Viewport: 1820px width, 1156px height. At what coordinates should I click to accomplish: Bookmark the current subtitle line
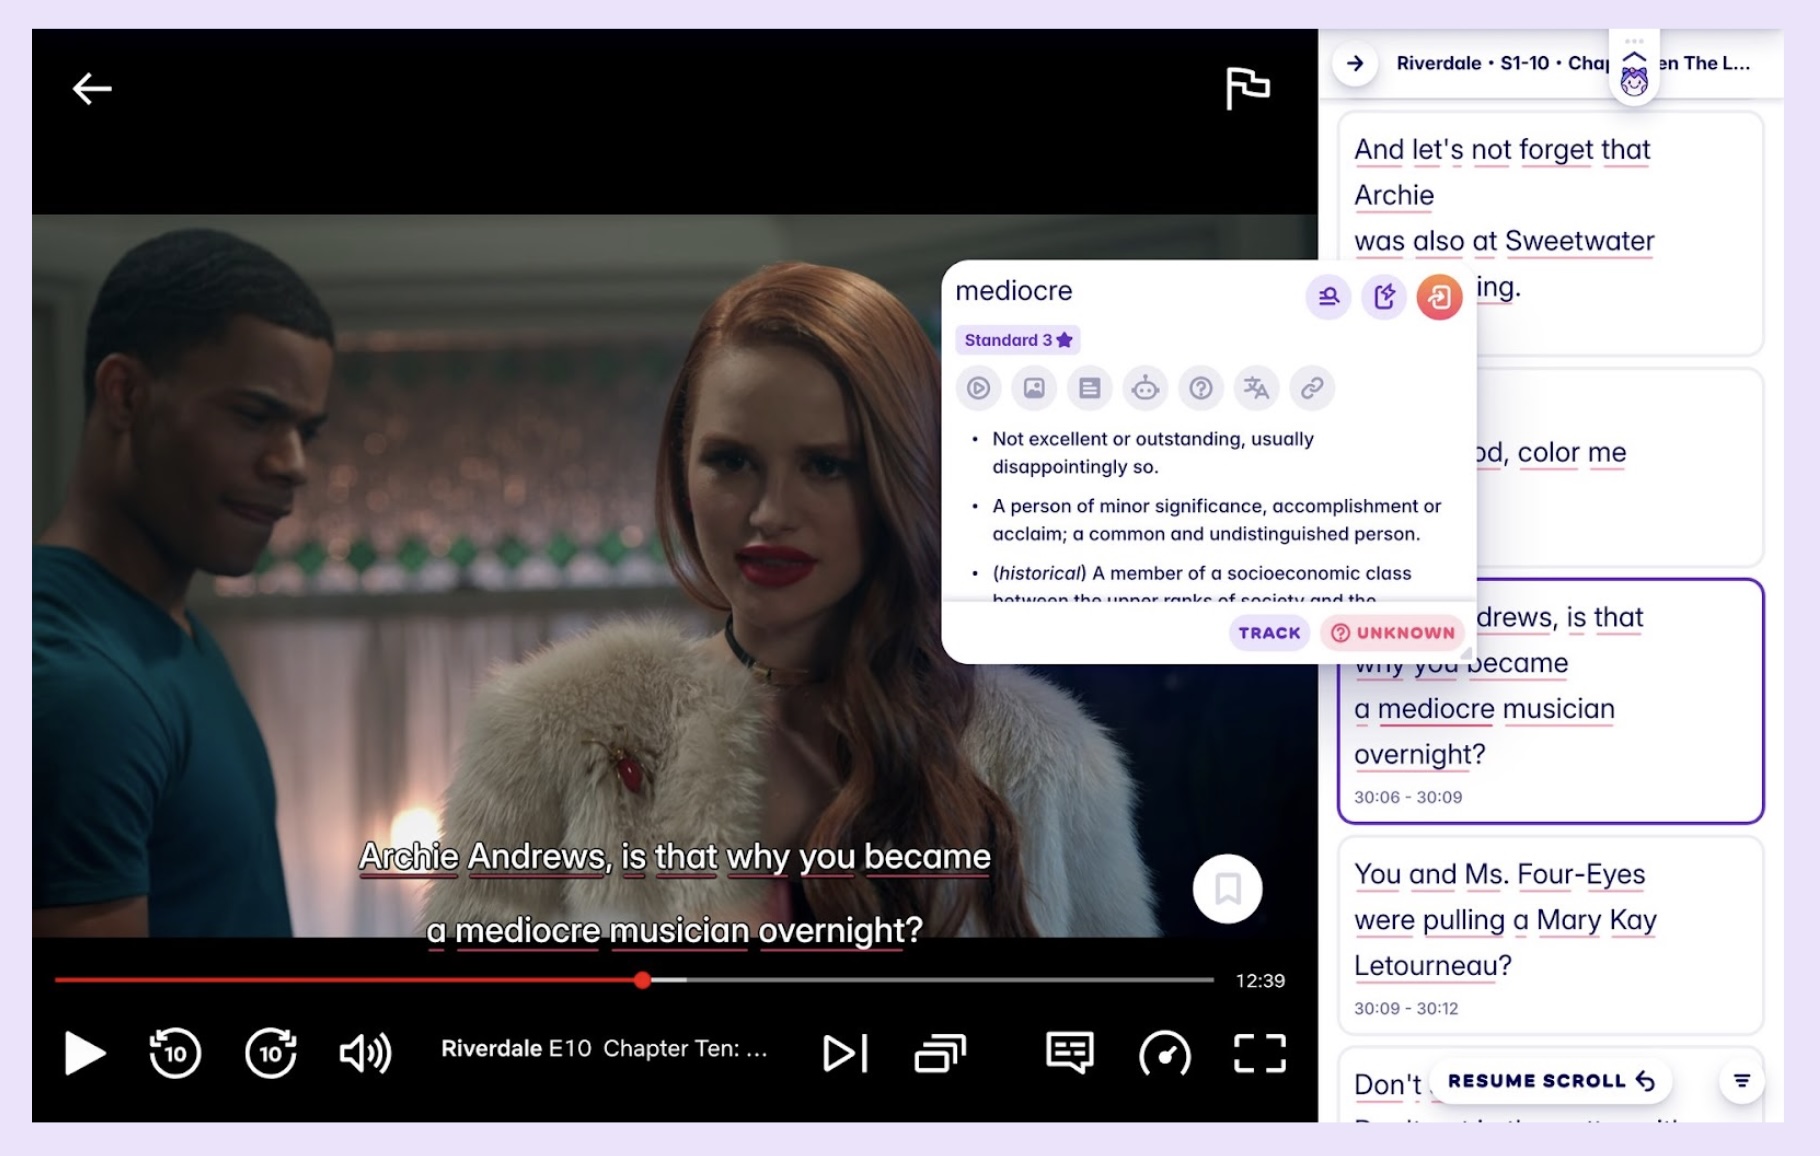1227,889
